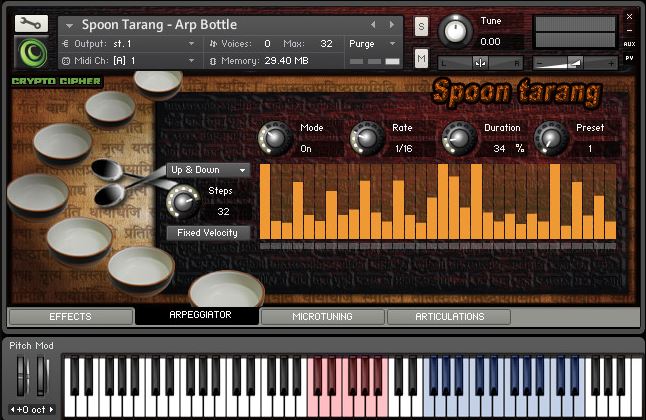Image resolution: width=646 pixels, height=420 pixels.
Task: Click the volume slider handle
Action: click(x=575, y=63)
